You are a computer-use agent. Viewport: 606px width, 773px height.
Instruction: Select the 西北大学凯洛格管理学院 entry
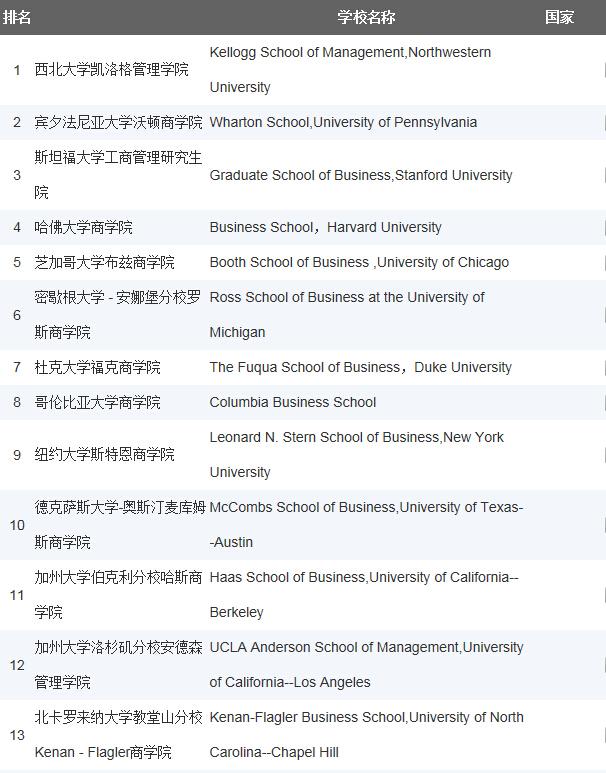pos(111,70)
